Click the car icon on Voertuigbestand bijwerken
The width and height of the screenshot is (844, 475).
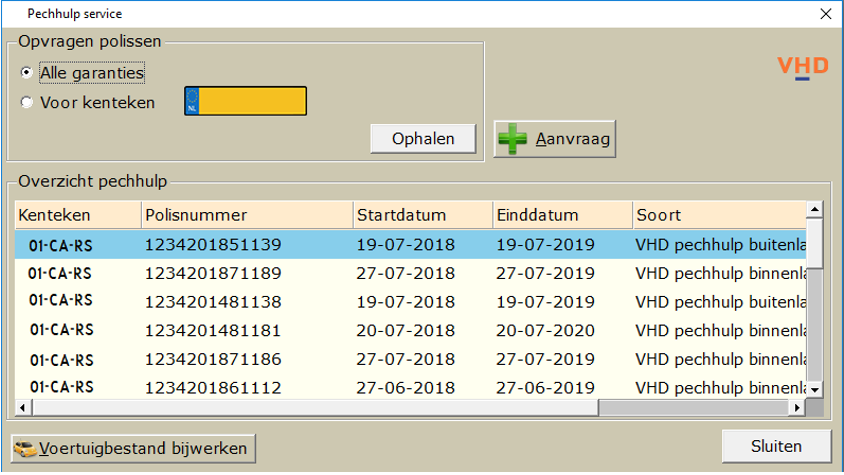[25, 449]
